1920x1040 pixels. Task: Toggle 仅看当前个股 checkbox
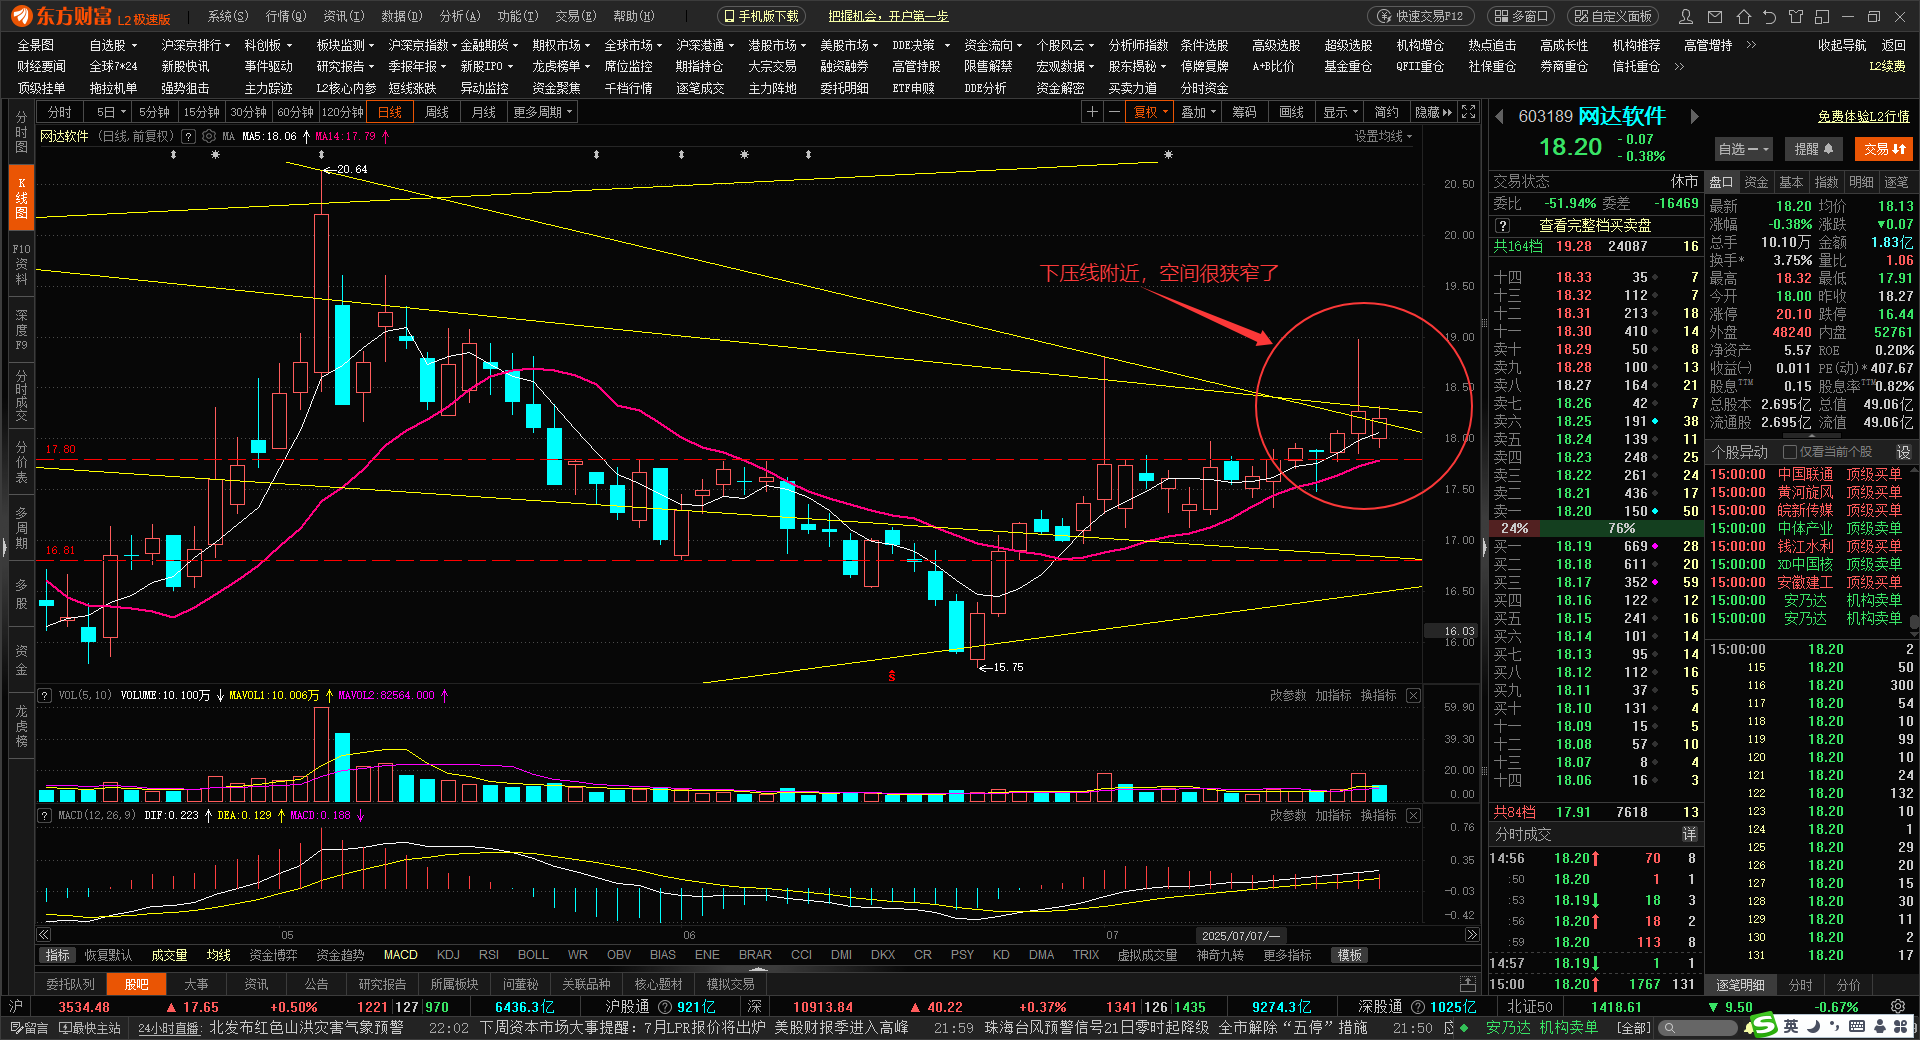coord(1790,452)
